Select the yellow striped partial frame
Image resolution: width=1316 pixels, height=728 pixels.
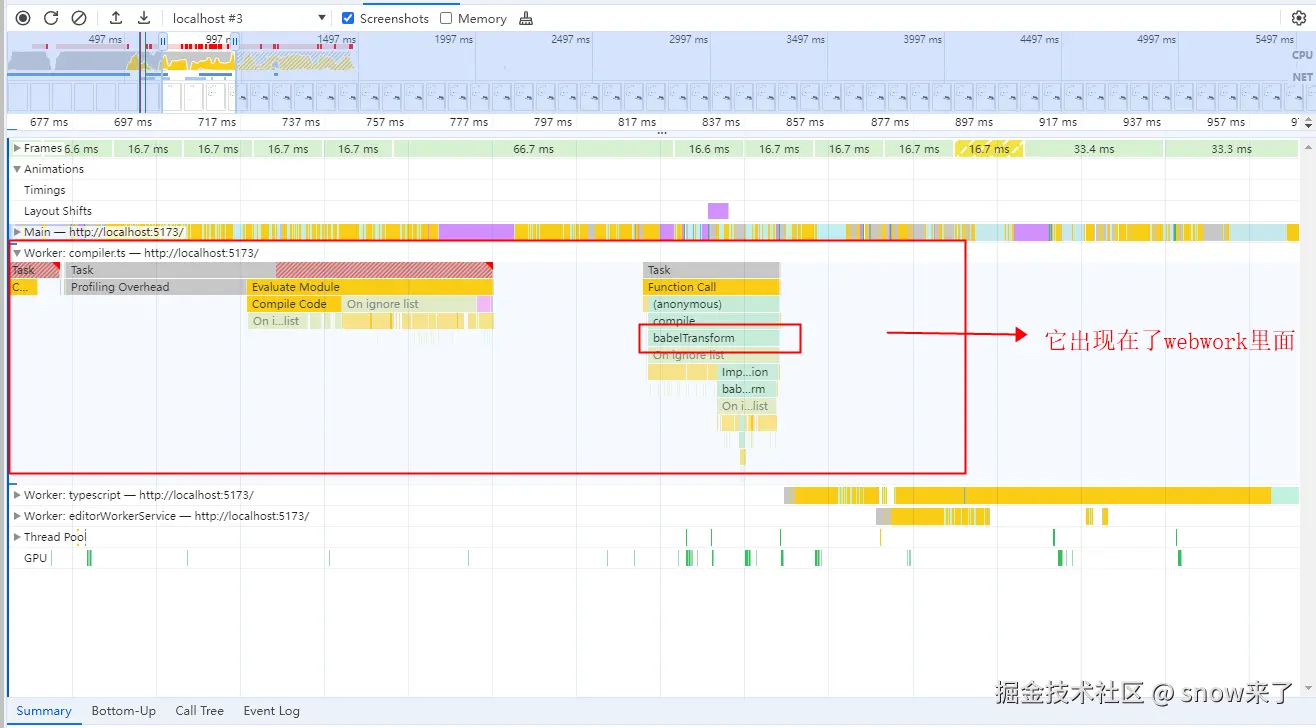coord(989,149)
